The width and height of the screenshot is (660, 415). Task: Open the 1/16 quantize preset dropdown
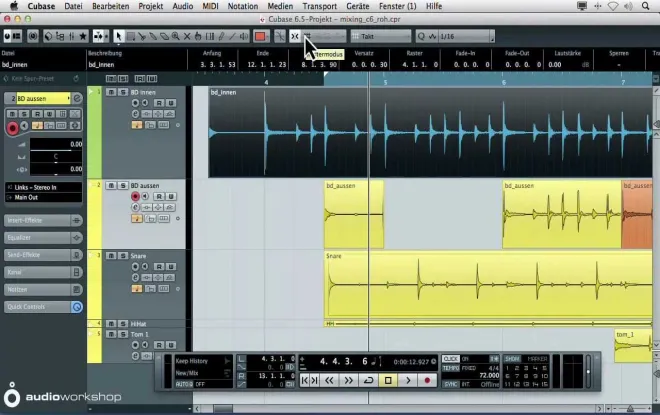466,37
